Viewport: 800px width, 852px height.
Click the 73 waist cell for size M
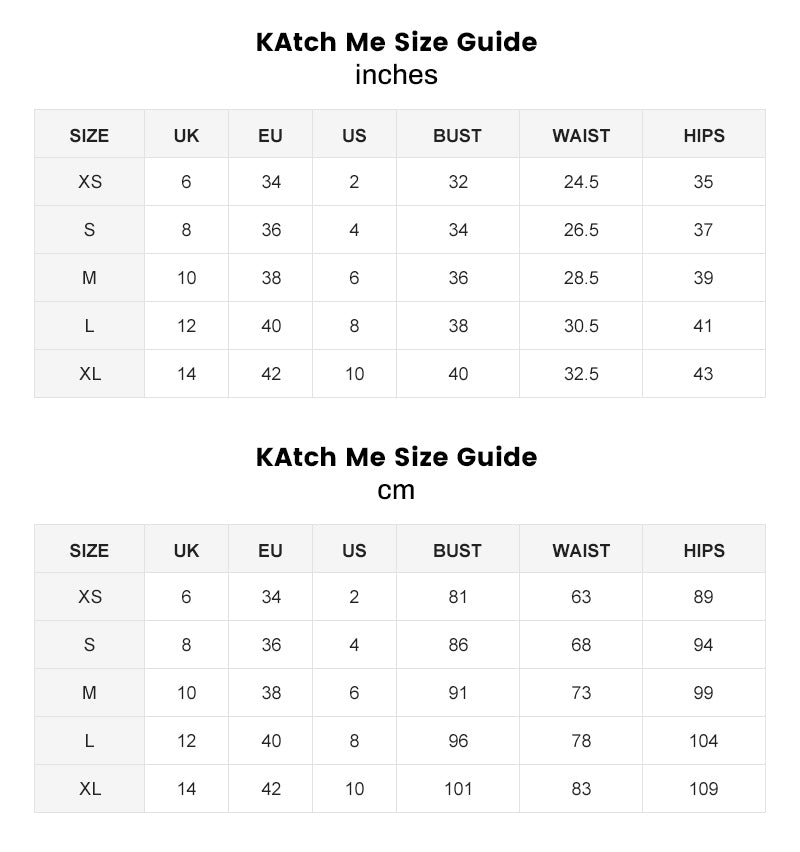[x=581, y=693]
